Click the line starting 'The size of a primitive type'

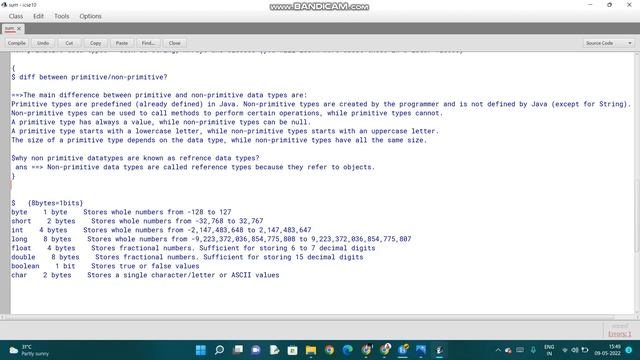pyautogui.click(x=219, y=140)
